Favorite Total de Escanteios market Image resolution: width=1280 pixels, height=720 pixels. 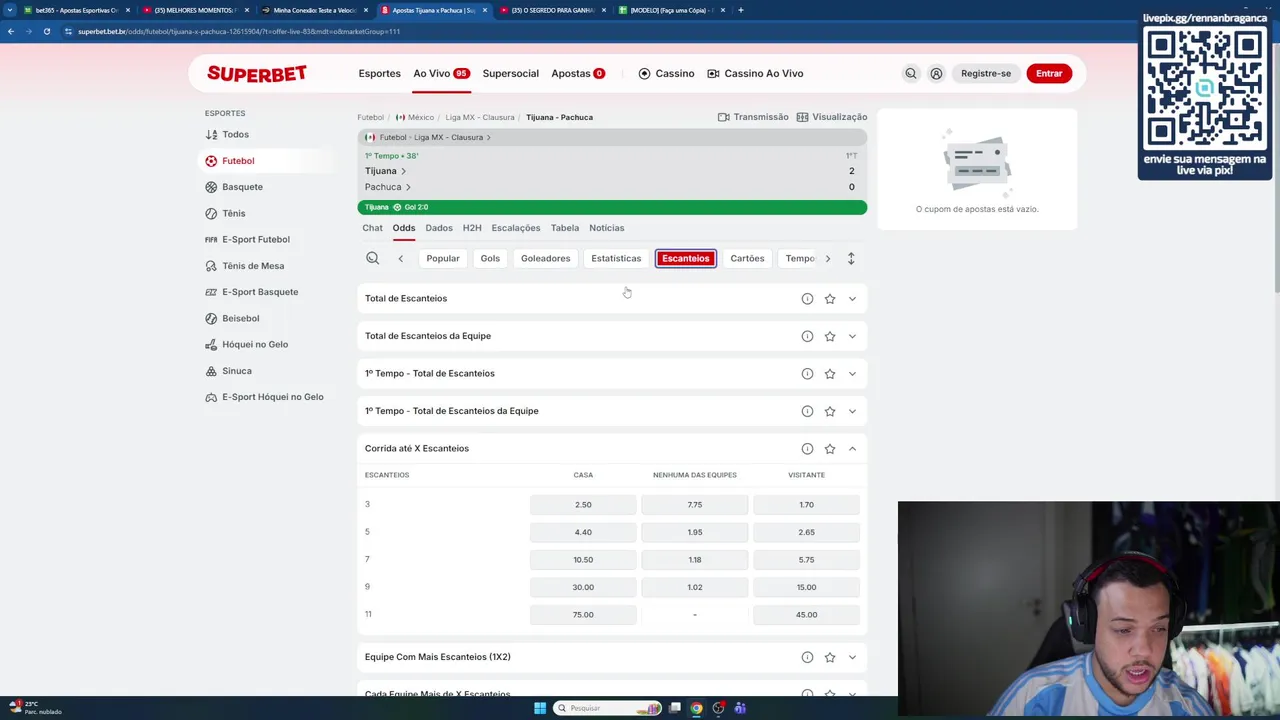pos(830,298)
